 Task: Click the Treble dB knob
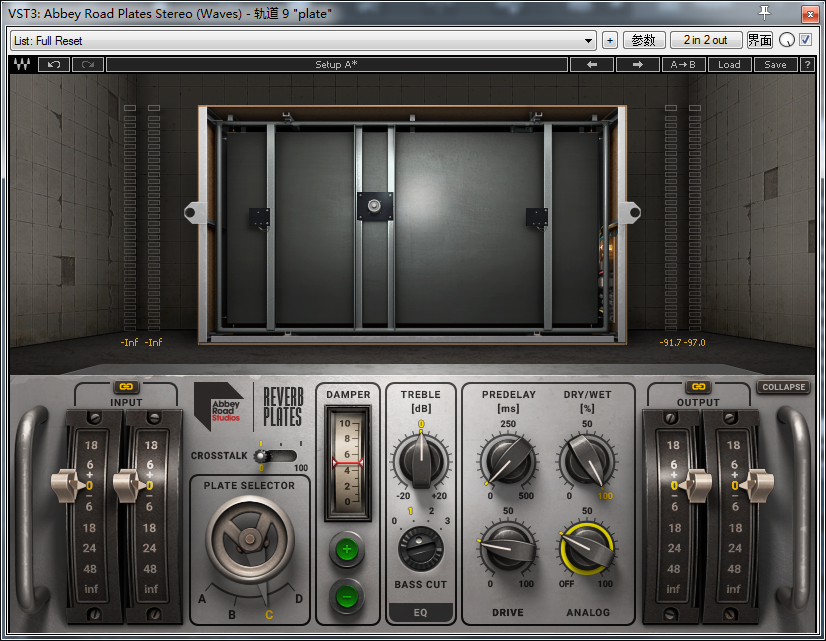click(x=420, y=461)
